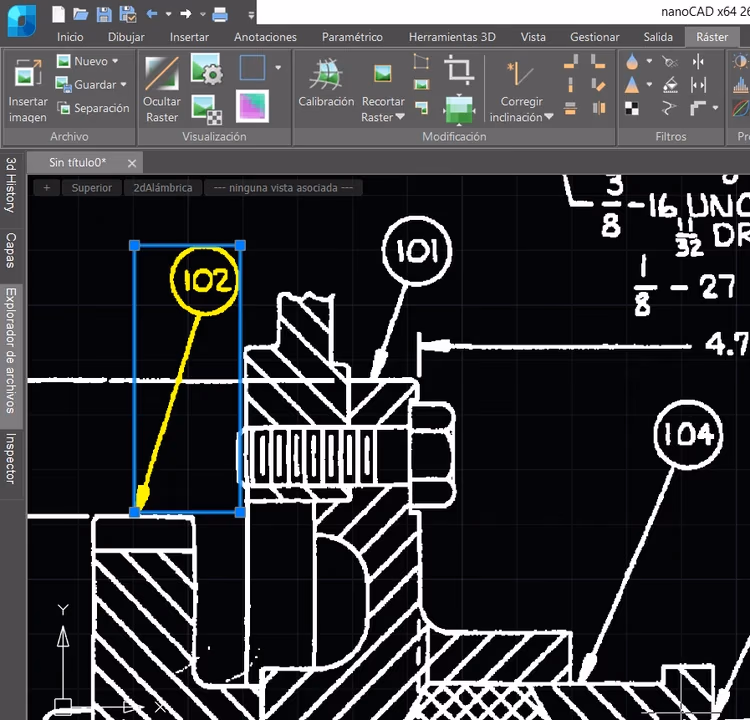
Task: Undo the last action with the blue arrow
Action: coord(152,14)
